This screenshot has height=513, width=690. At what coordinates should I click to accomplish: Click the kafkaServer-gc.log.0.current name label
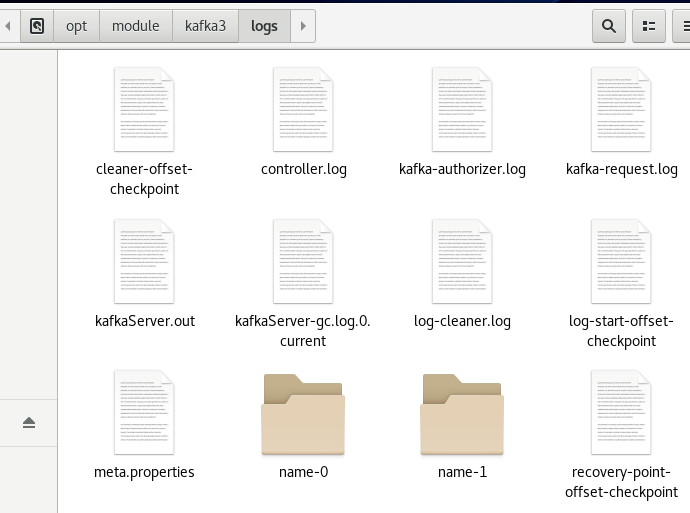[303, 331]
